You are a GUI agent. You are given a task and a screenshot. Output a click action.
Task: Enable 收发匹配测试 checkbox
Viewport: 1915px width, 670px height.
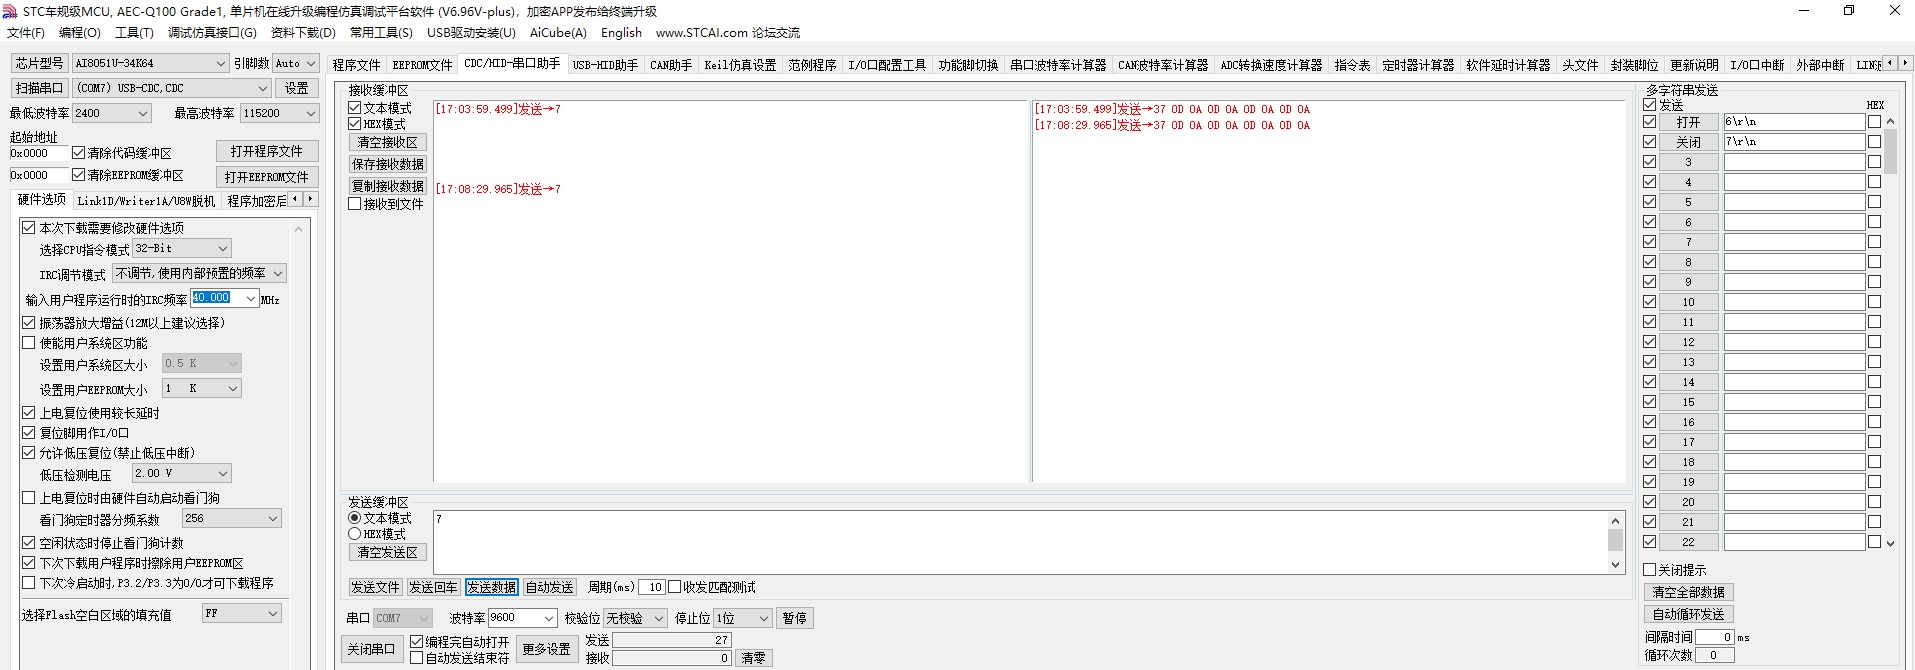pyautogui.click(x=675, y=587)
